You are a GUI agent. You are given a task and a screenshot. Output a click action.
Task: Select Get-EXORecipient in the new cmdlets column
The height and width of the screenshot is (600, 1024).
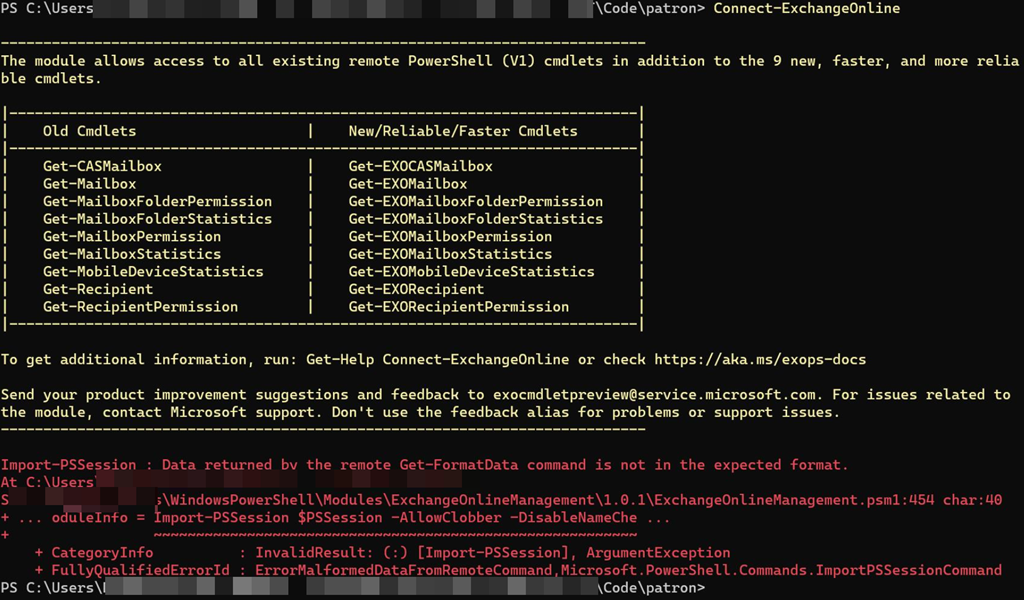(416, 289)
